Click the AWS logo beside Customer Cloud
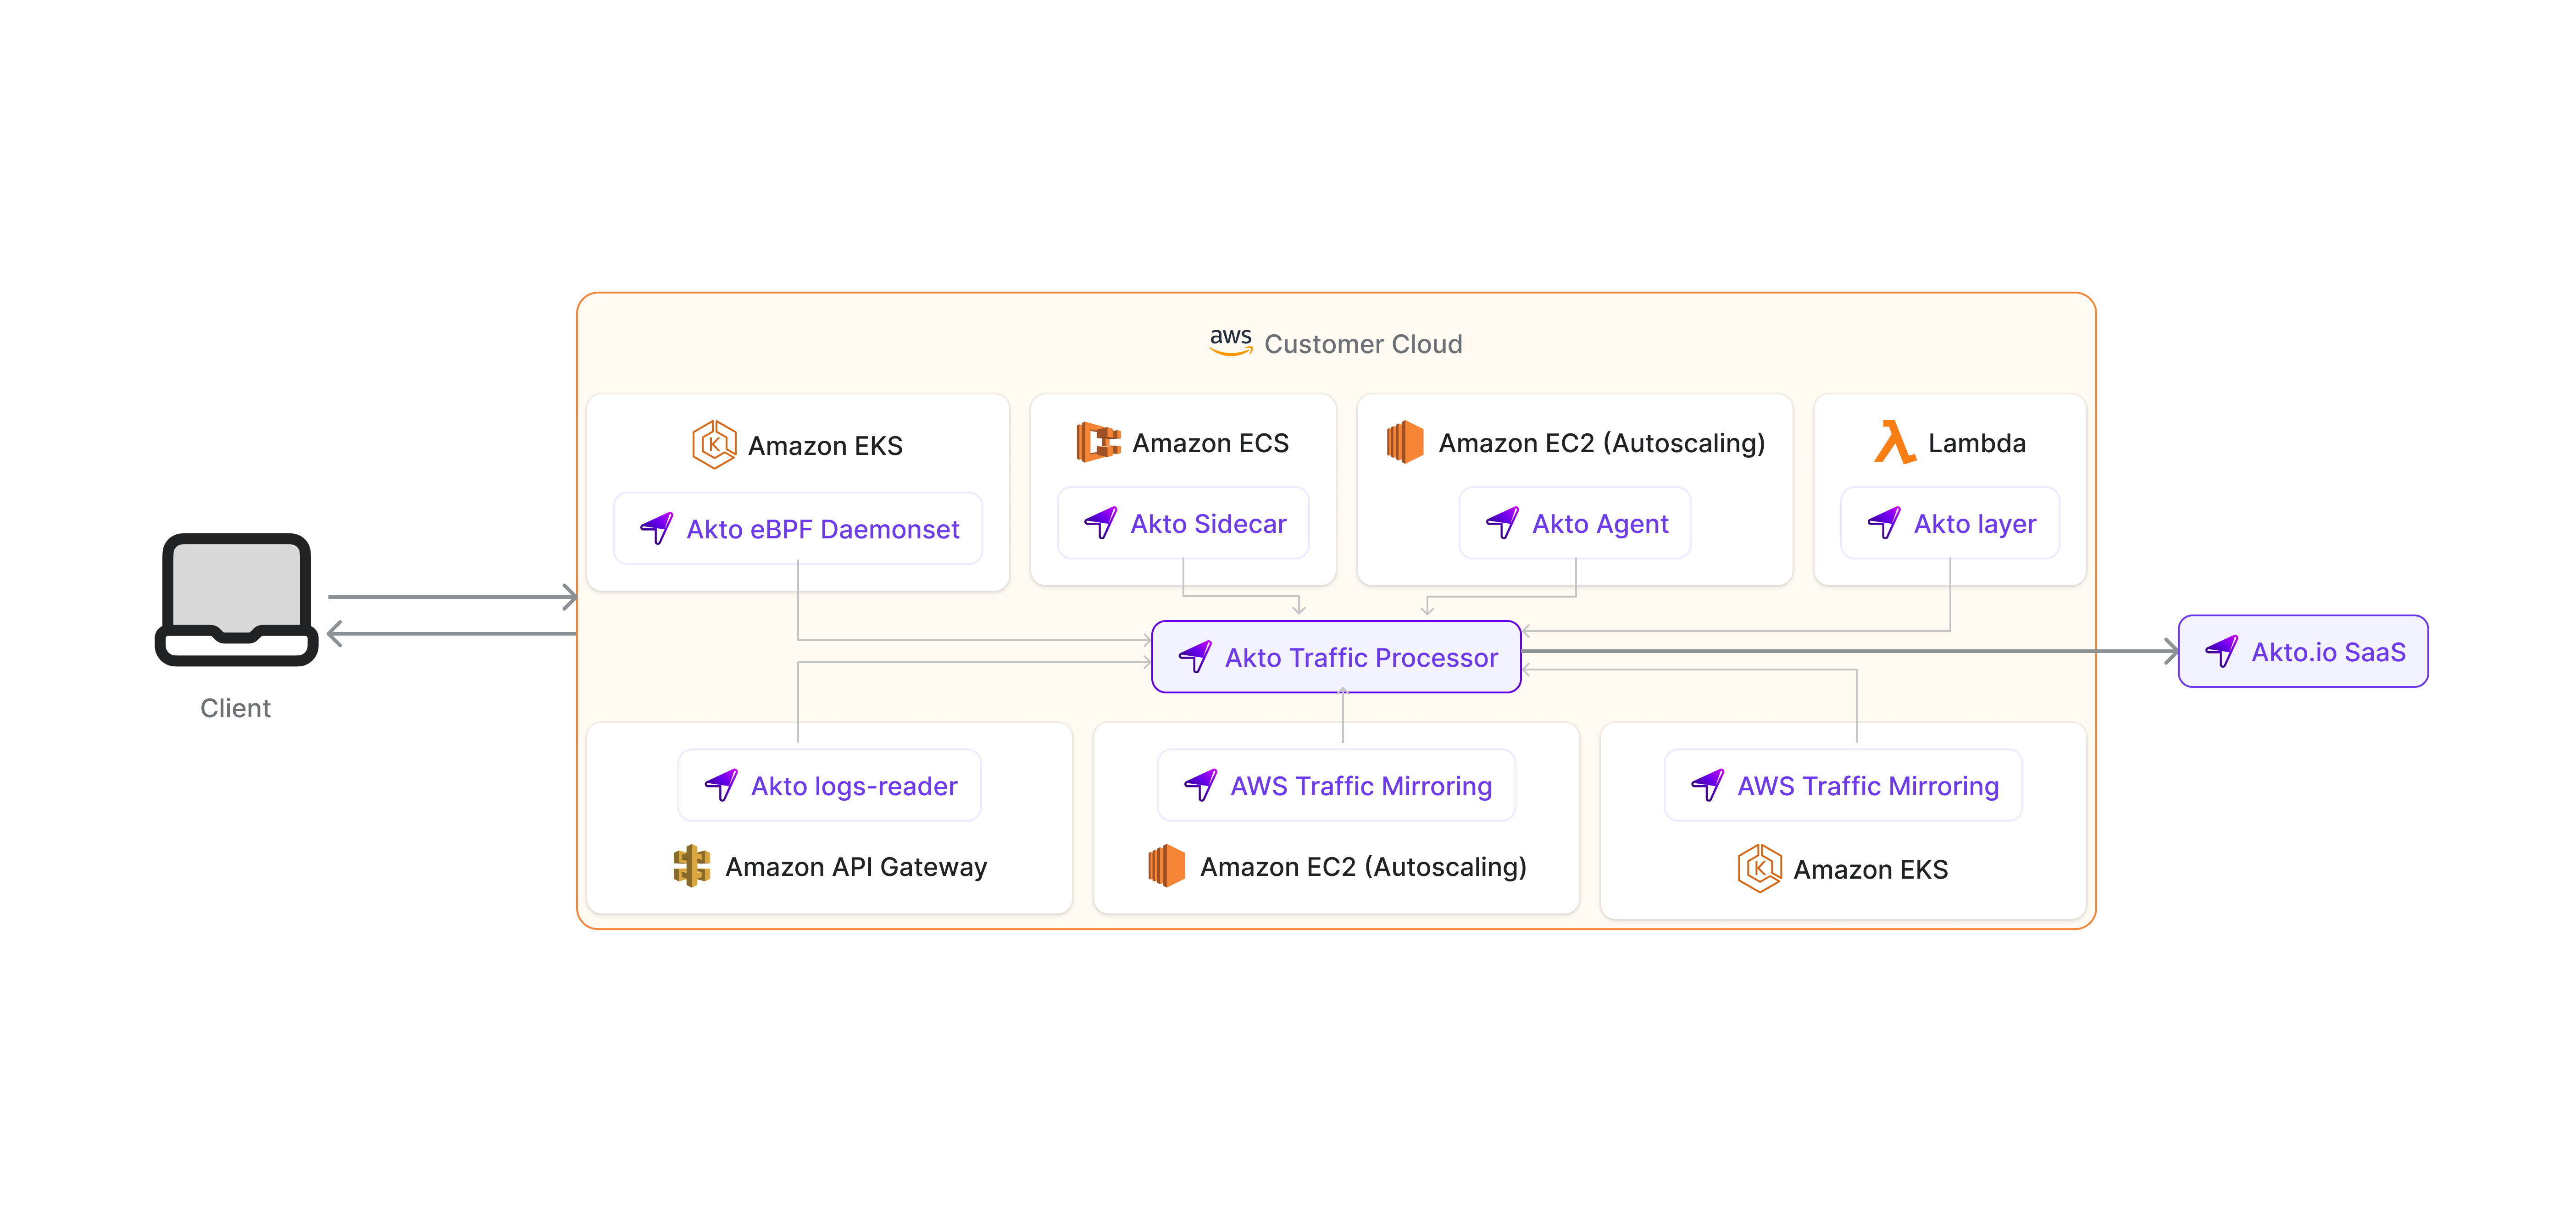 click(x=1230, y=341)
